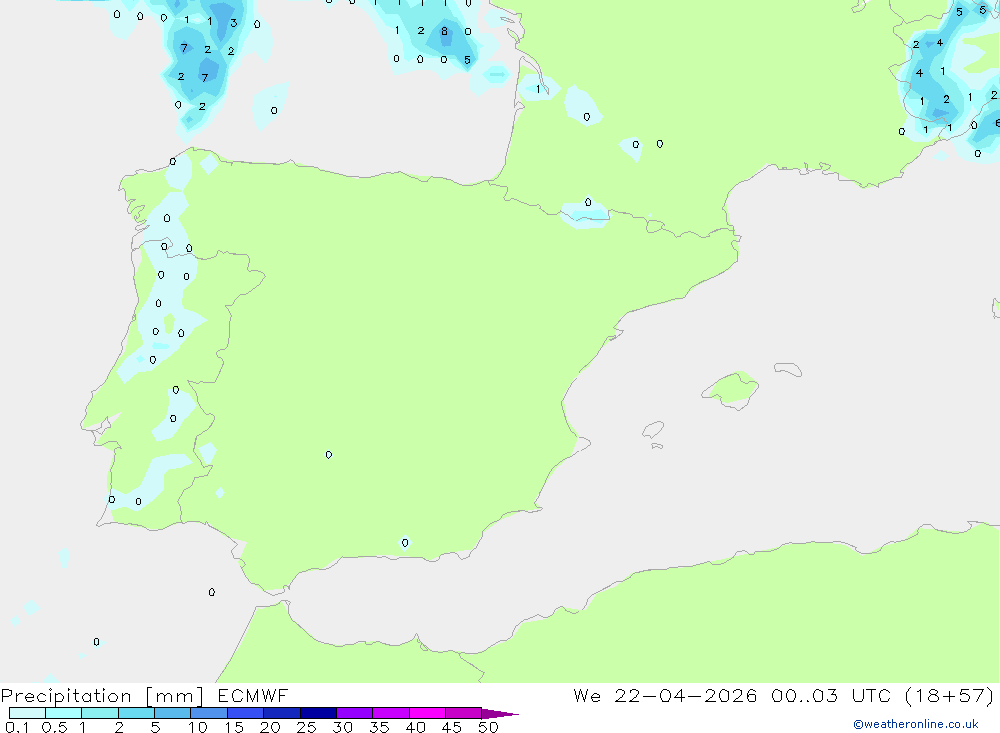The height and width of the screenshot is (733, 1000).
Task: Click legend scale label '10'
Action: (x=197, y=727)
